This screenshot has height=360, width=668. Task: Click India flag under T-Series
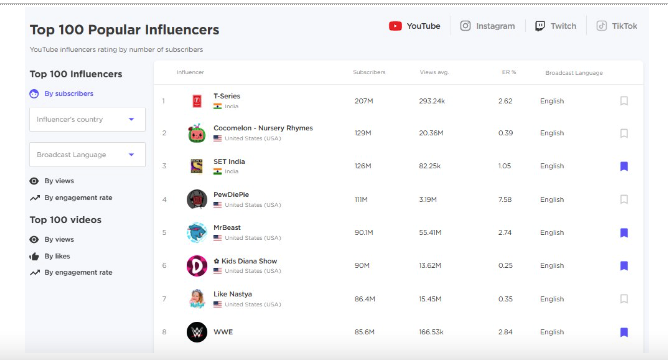[x=218, y=106]
